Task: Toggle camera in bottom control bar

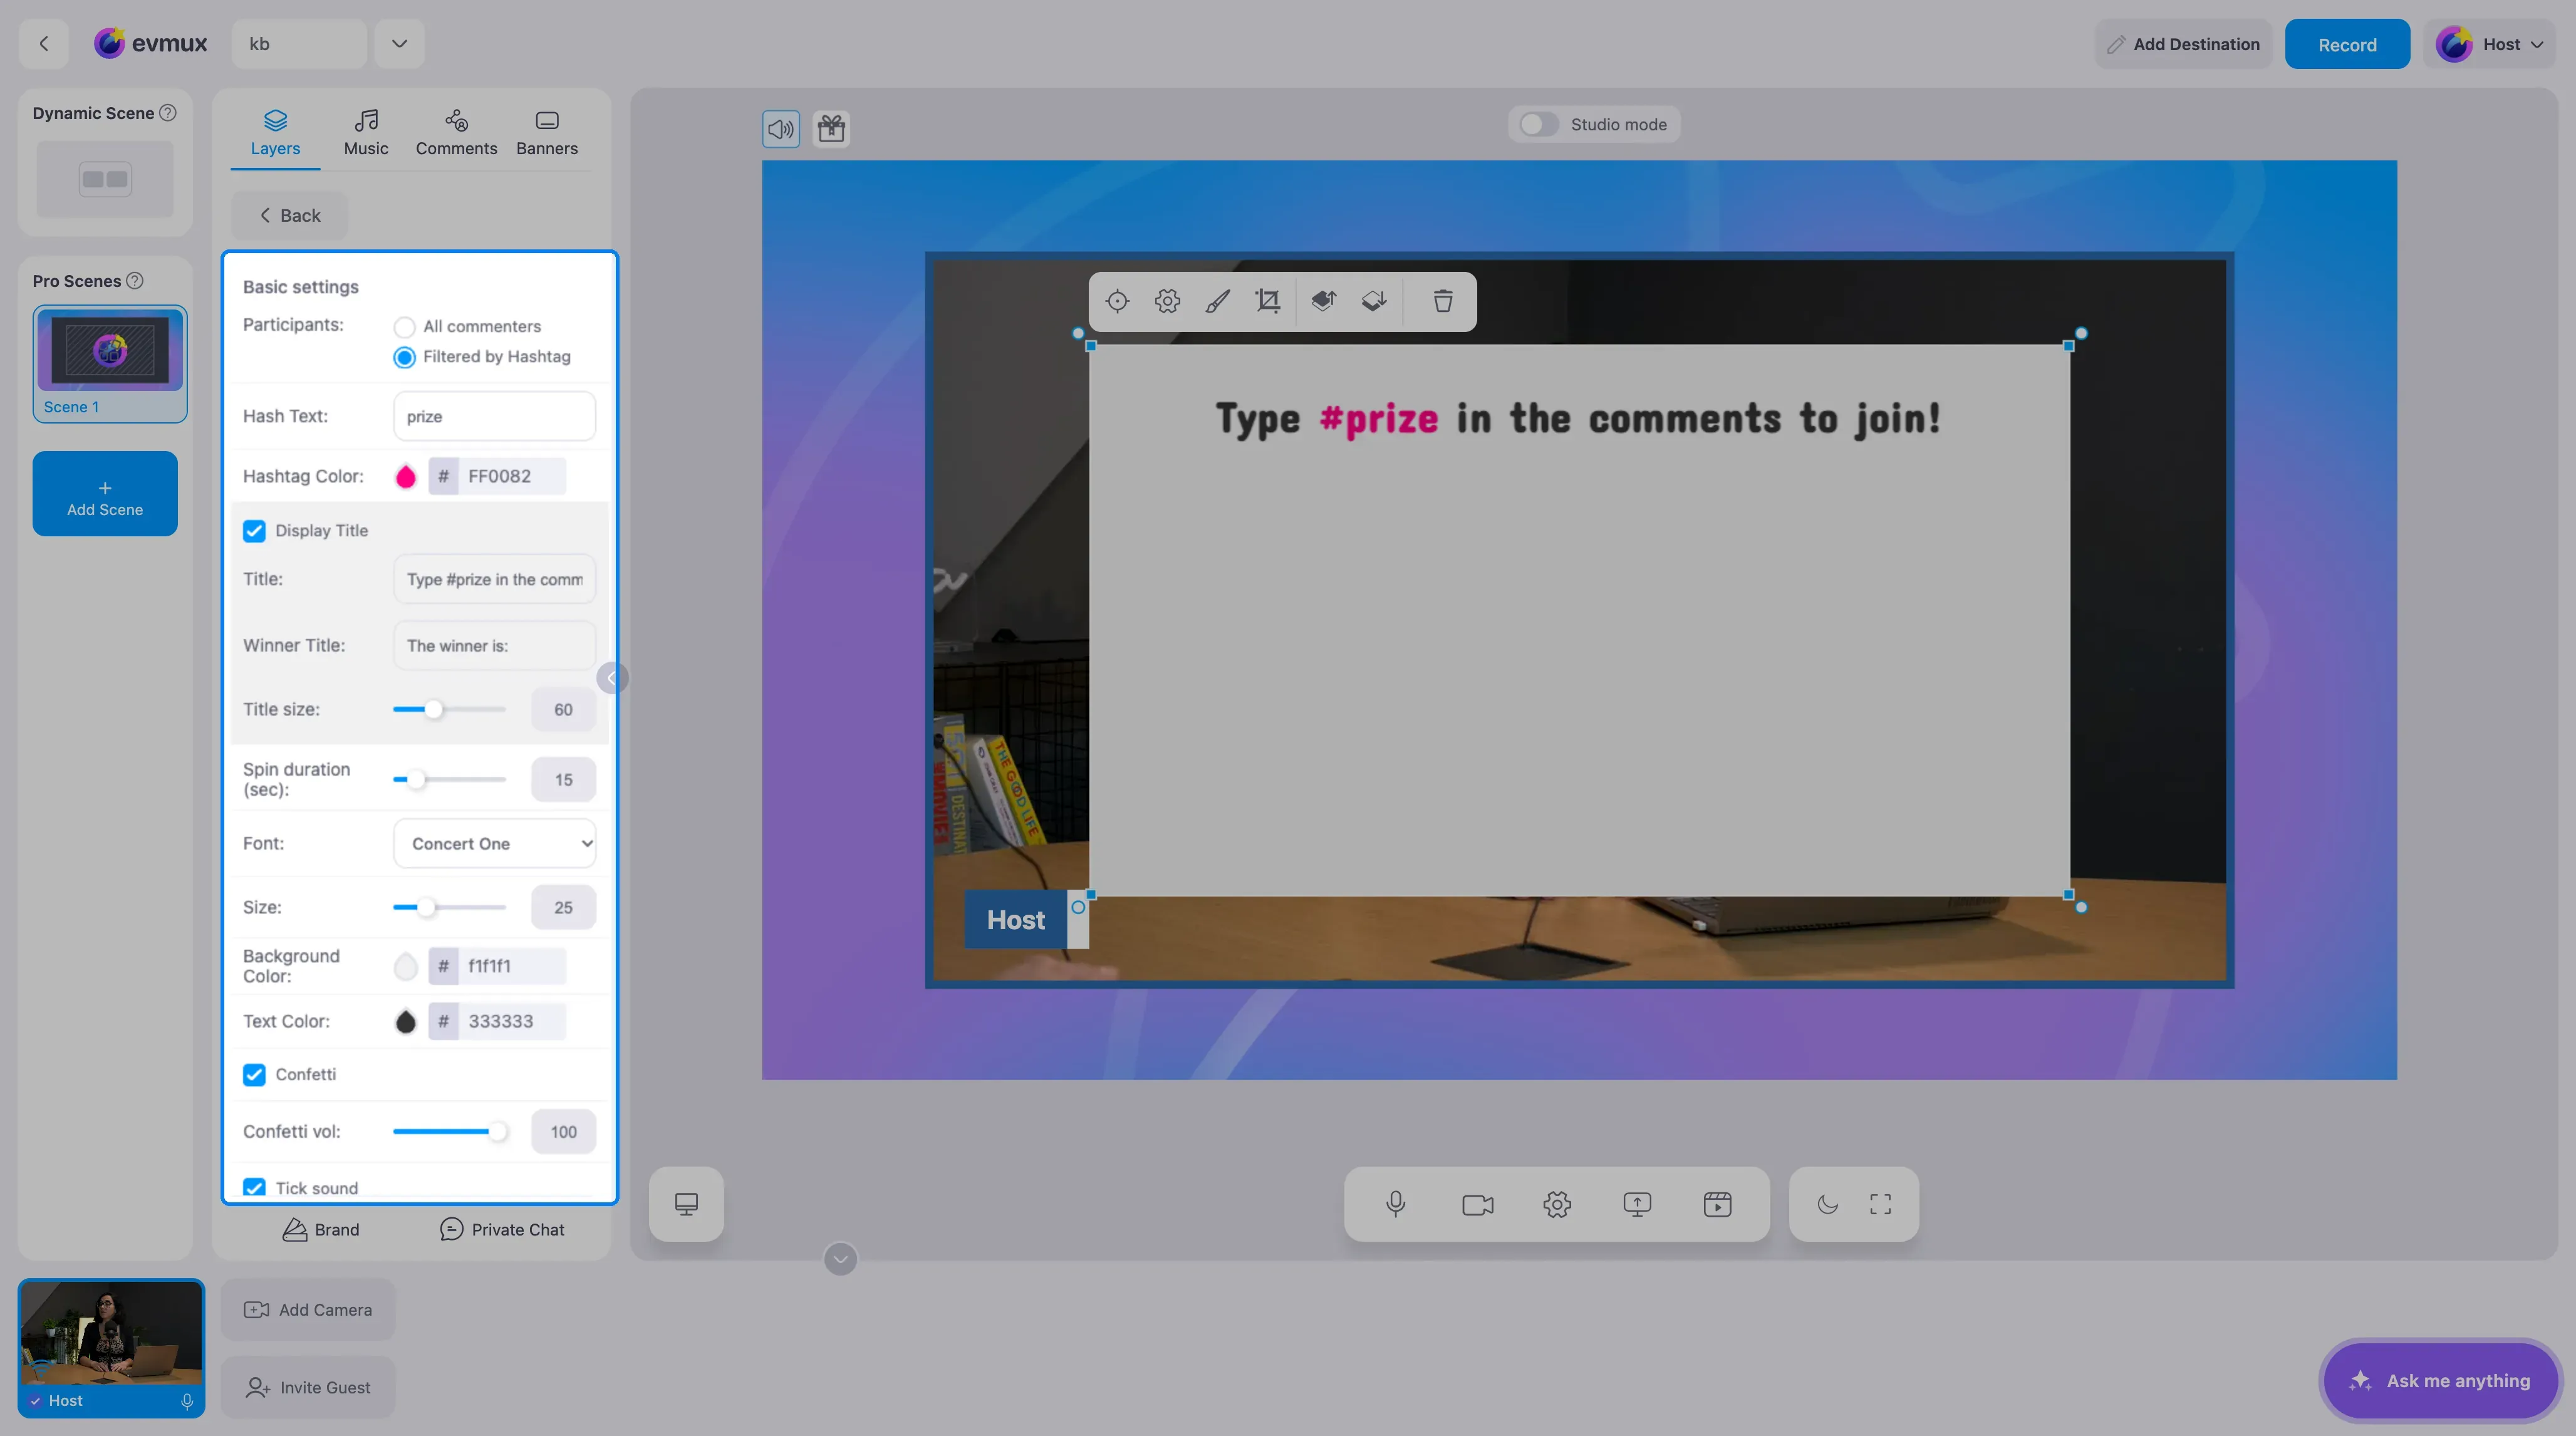Action: pyautogui.click(x=1477, y=1204)
